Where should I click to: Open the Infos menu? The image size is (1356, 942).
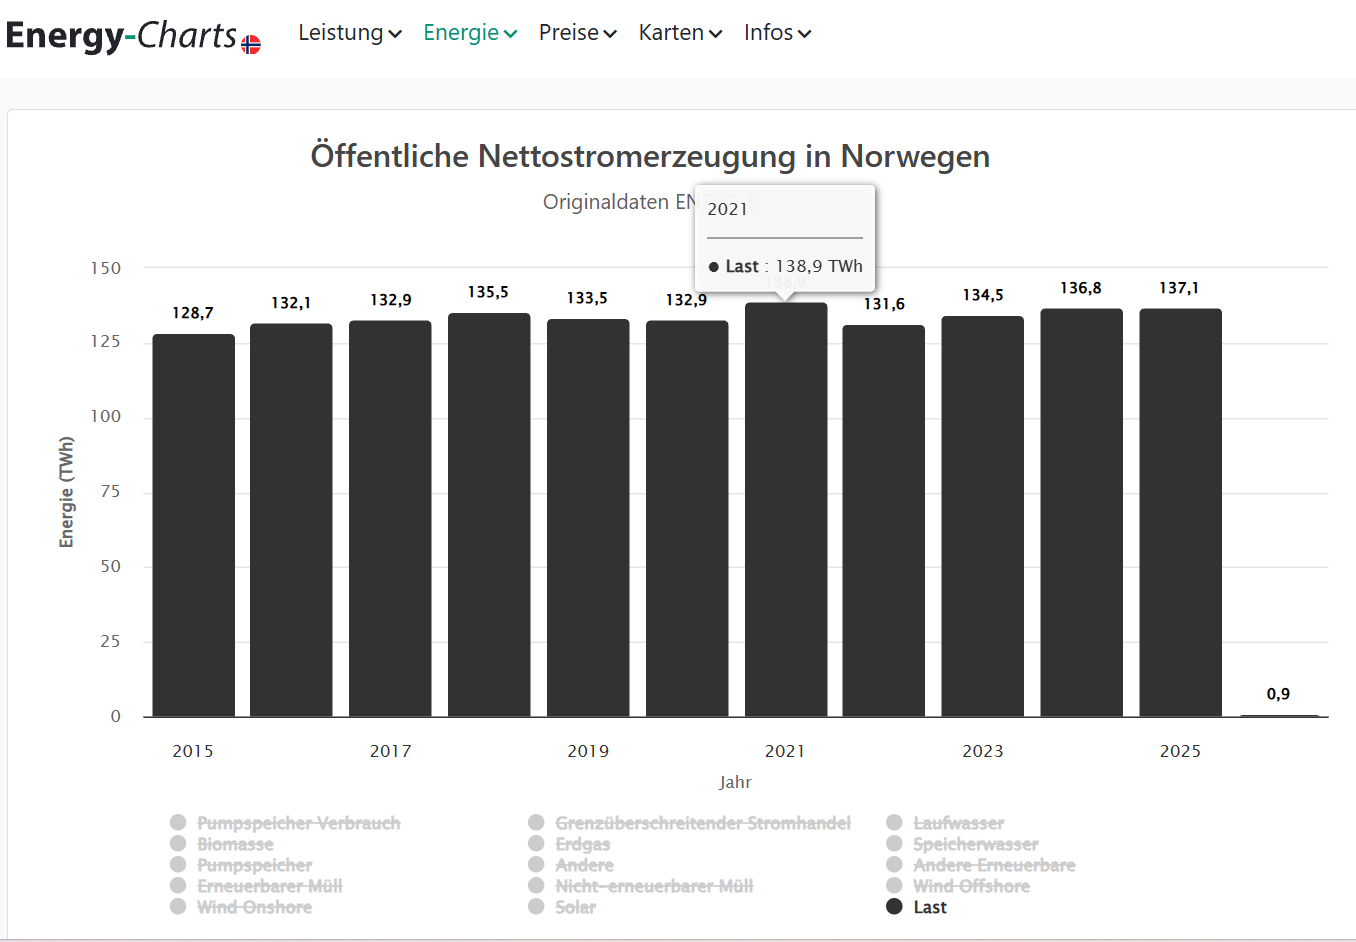point(777,33)
